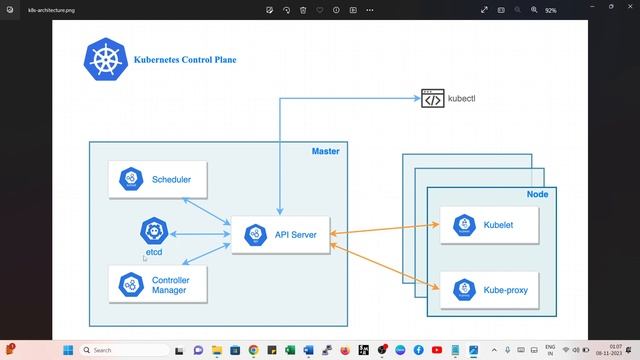Open the ENG IN language switcher
Screen dimensions: 640x360
[x=550, y=350]
